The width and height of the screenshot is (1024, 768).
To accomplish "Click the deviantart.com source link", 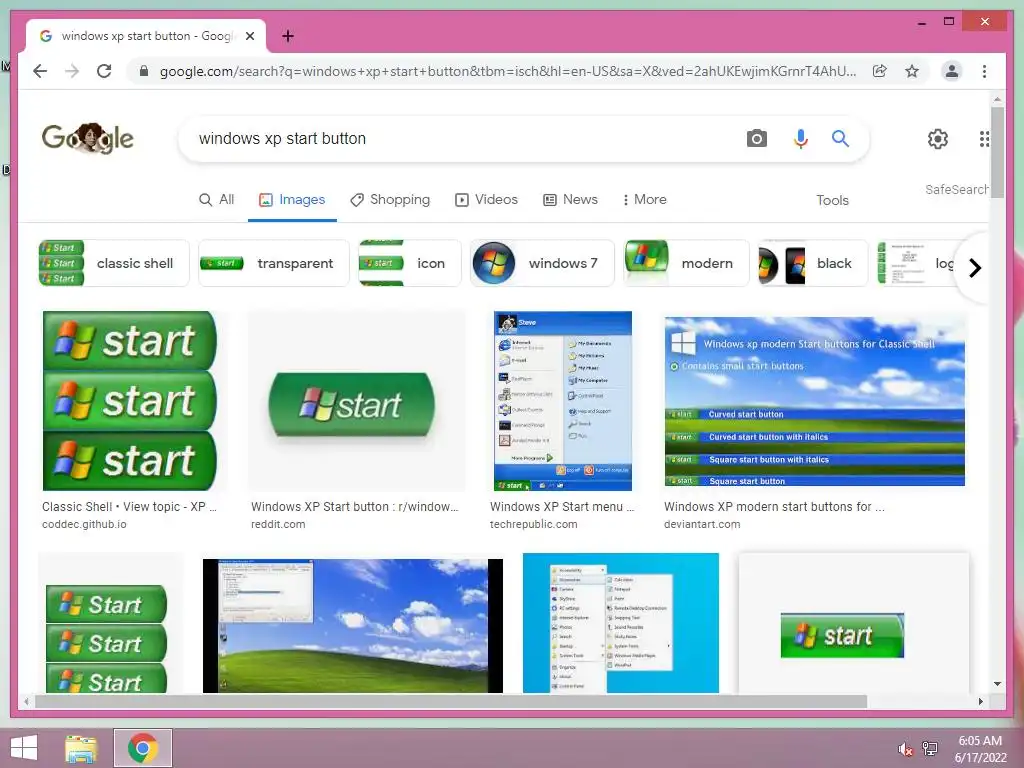I will coord(702,524).
